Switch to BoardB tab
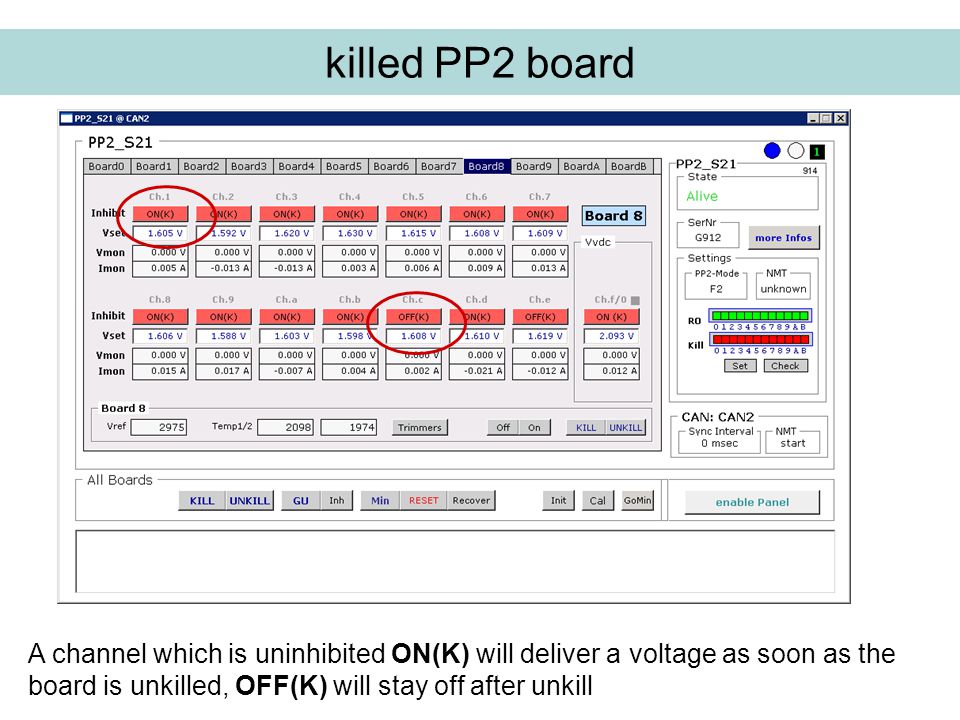 (629, 167)
